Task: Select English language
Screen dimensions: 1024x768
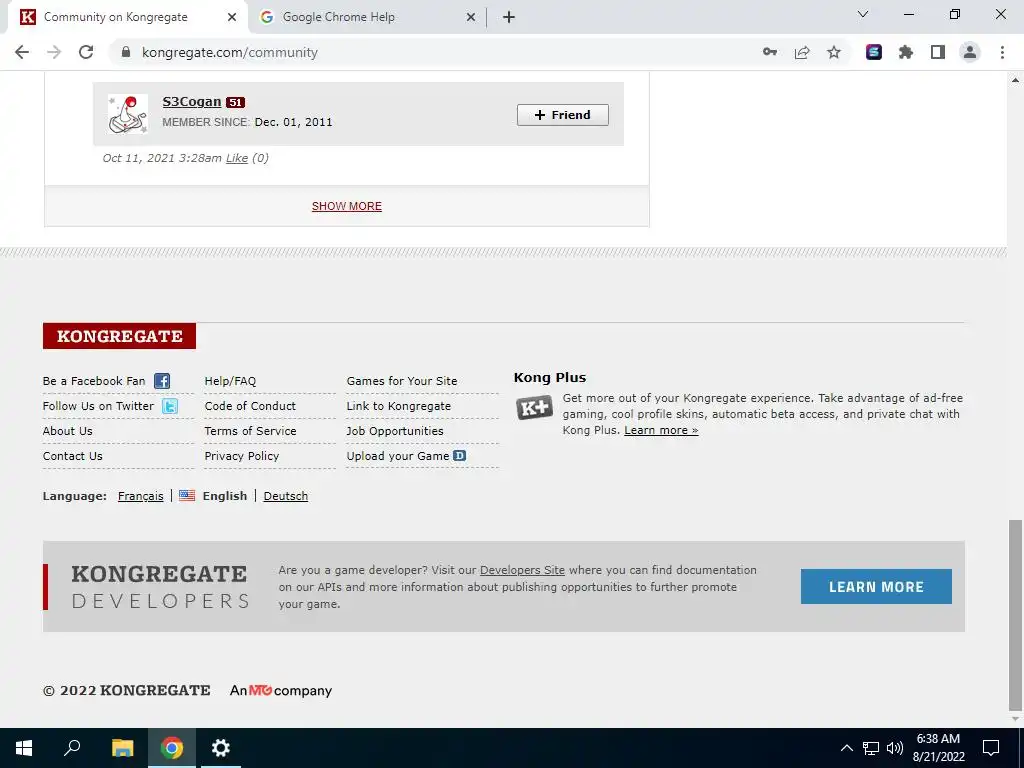Action: tap(225, 496)
